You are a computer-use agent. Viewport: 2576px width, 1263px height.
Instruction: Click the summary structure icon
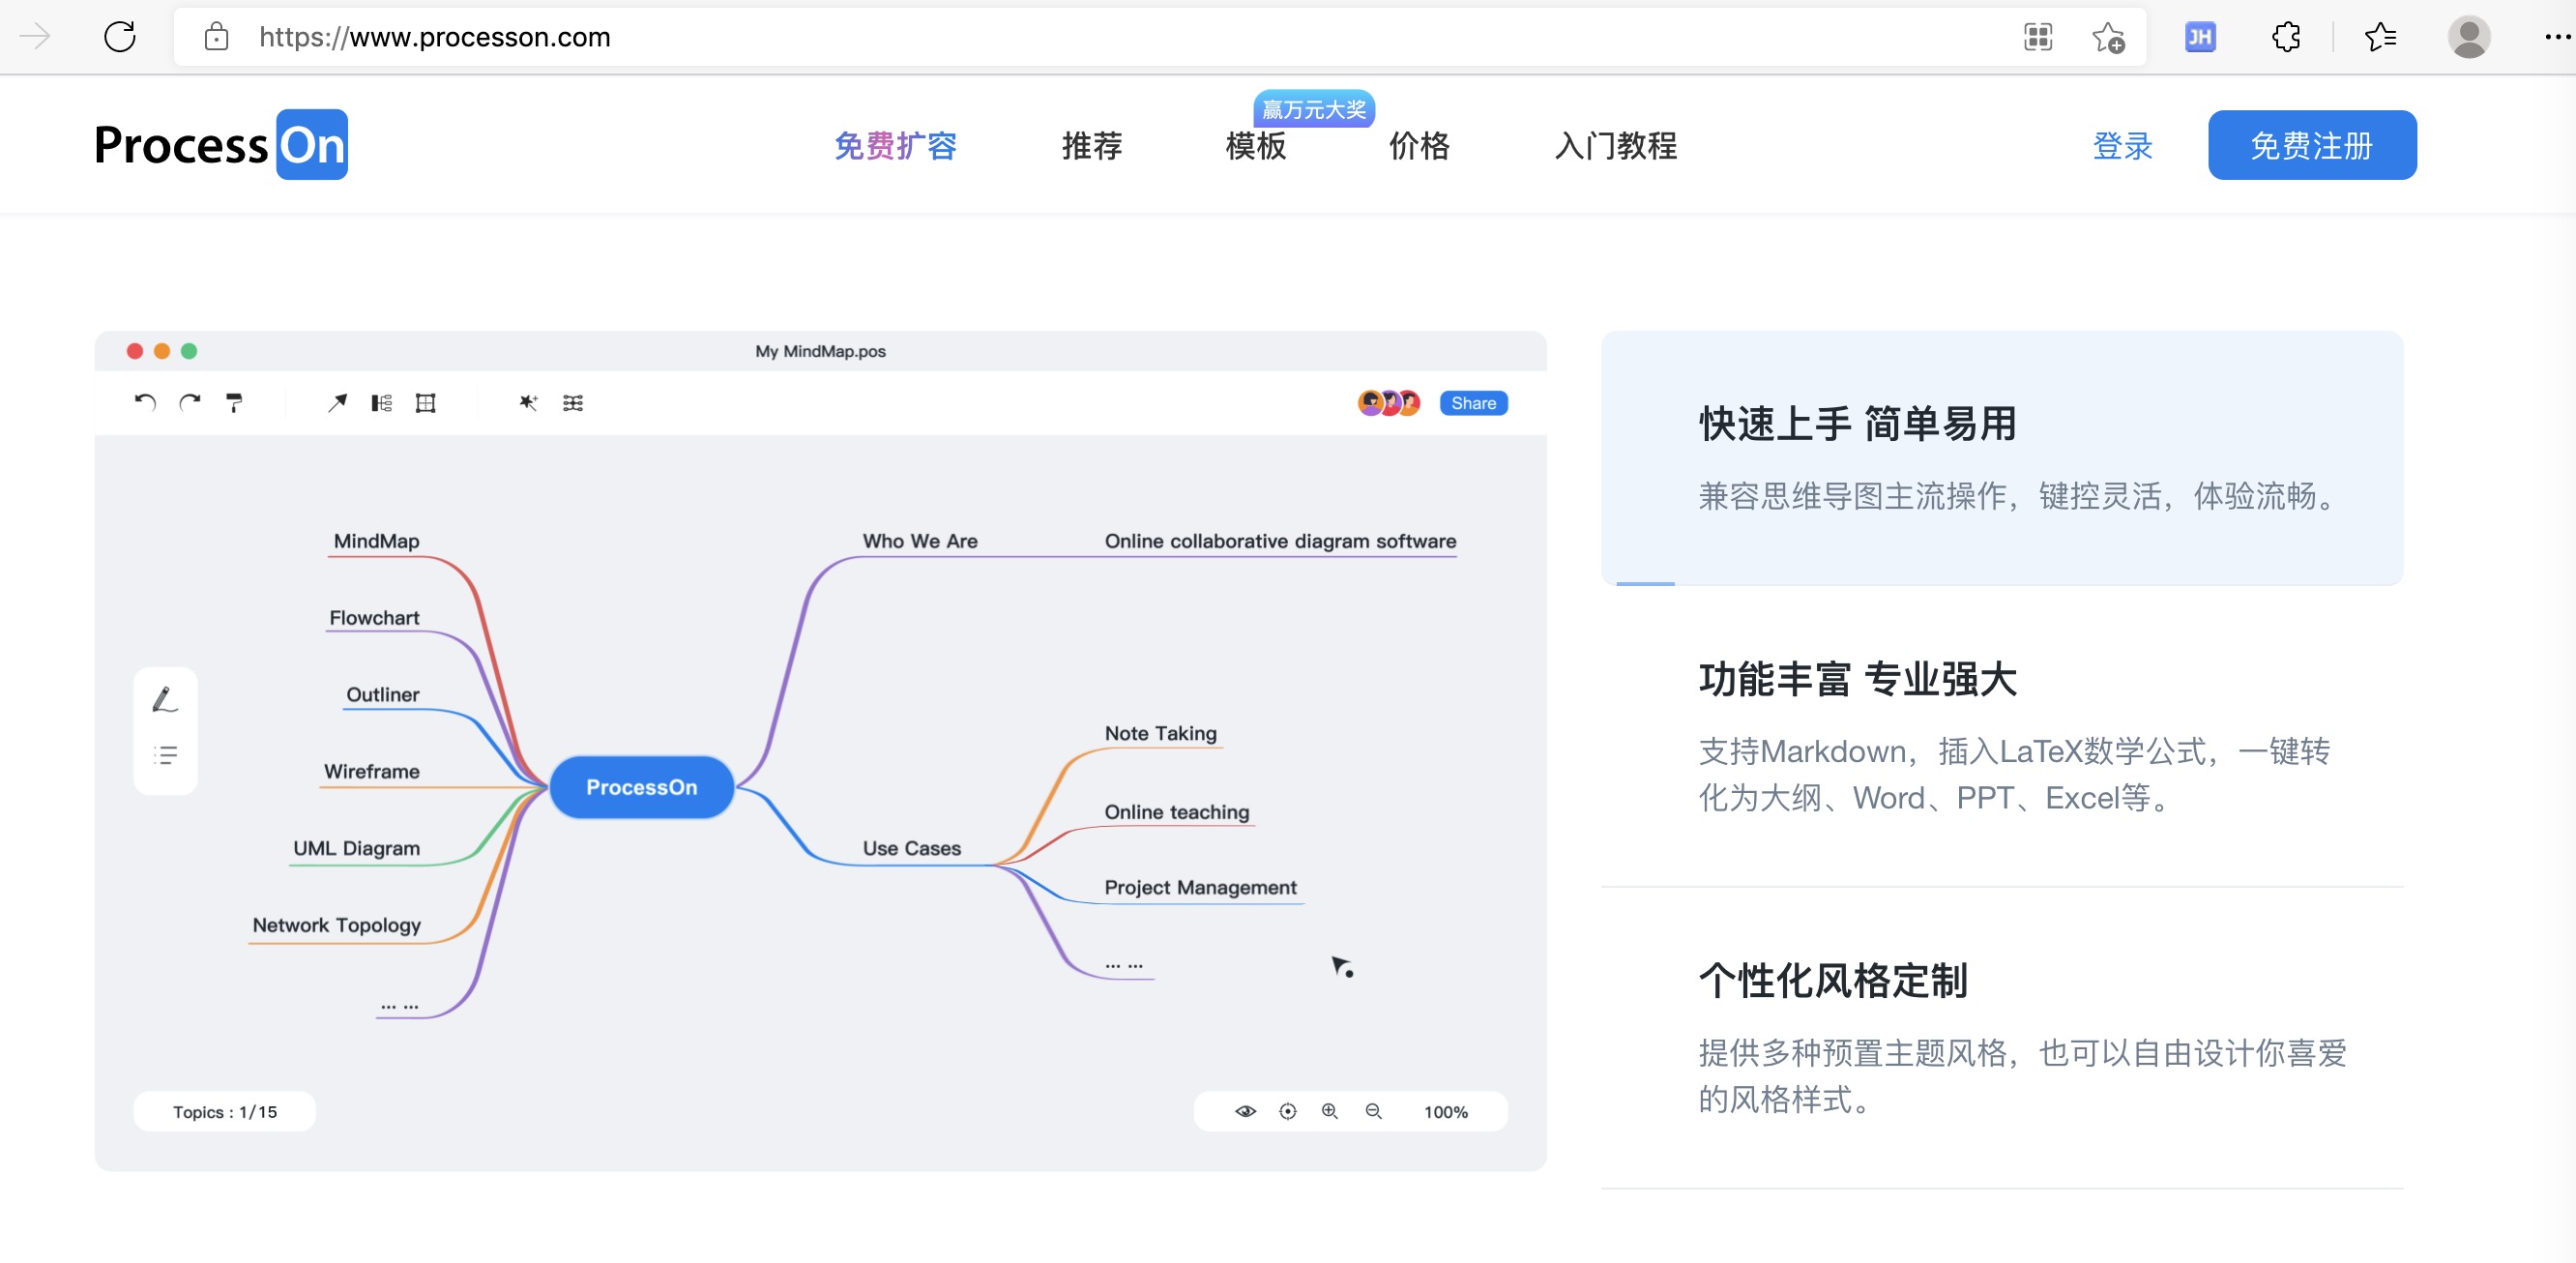[381, 402]
